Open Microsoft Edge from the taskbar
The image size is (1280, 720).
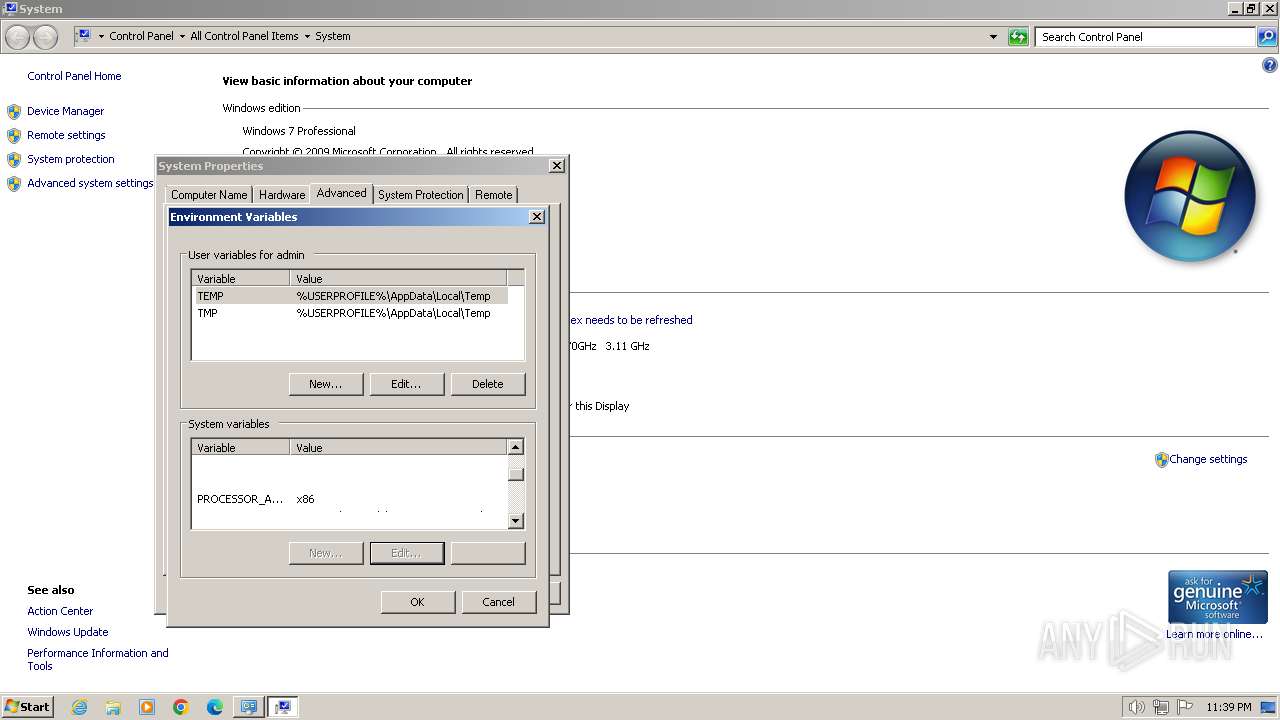click(x=215, y=707)
